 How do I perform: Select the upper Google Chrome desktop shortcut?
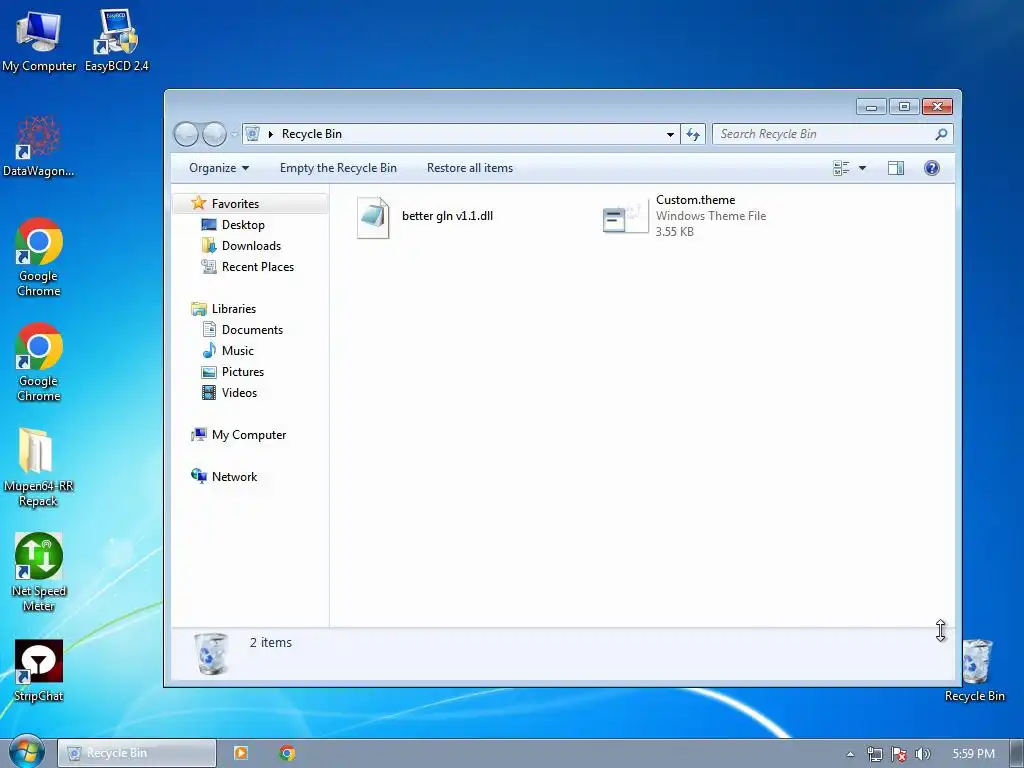coord(39,257)
